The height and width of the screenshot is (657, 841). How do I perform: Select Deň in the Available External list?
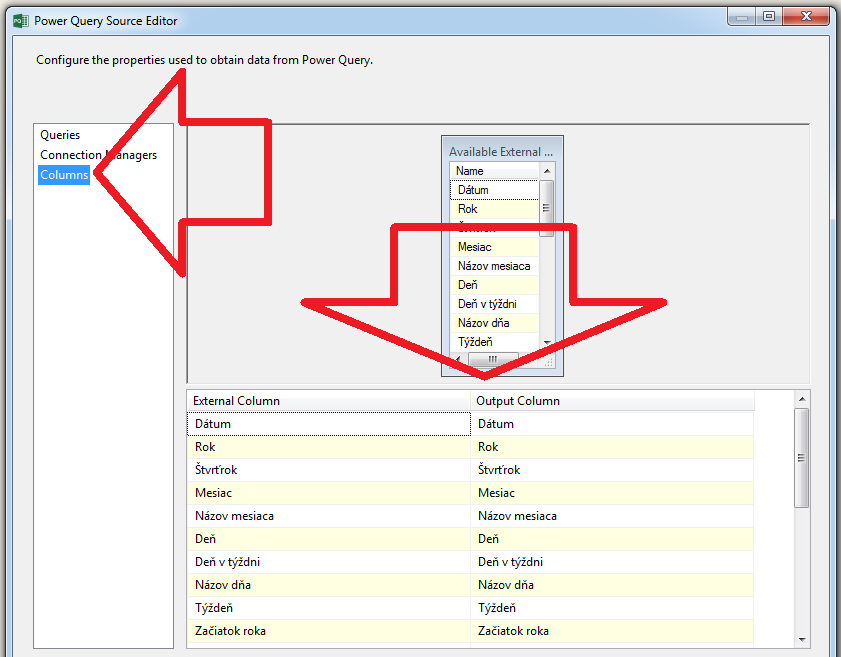click(x=494, y=285)
